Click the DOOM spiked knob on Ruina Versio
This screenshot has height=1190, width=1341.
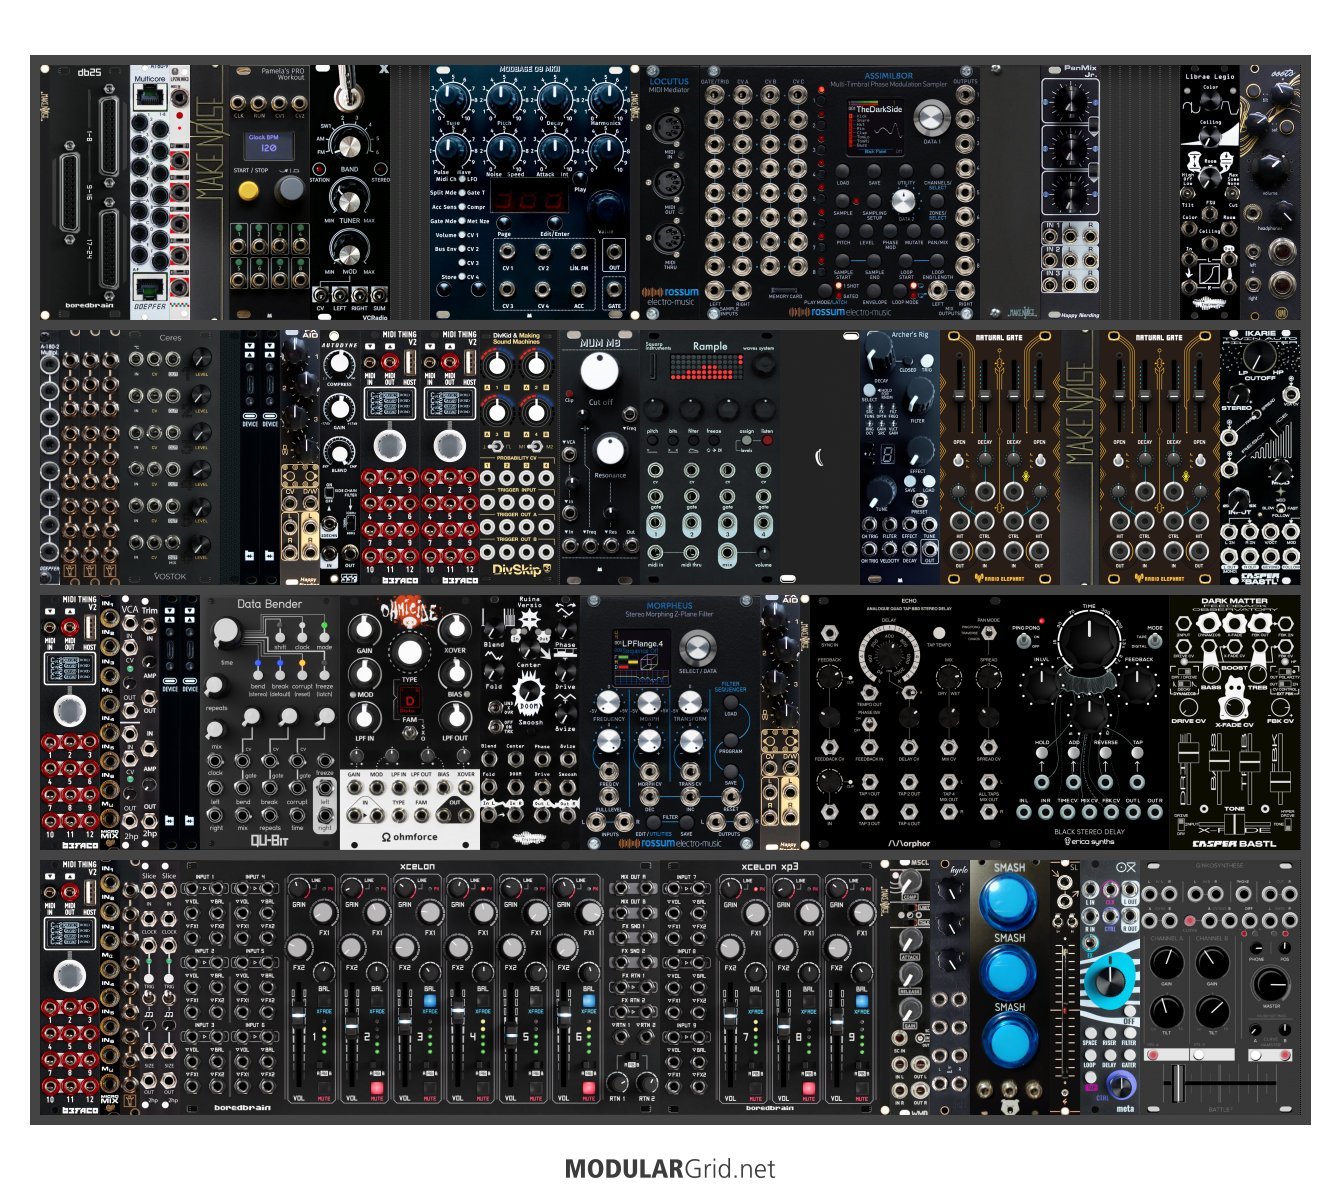[x=529, y=693]
